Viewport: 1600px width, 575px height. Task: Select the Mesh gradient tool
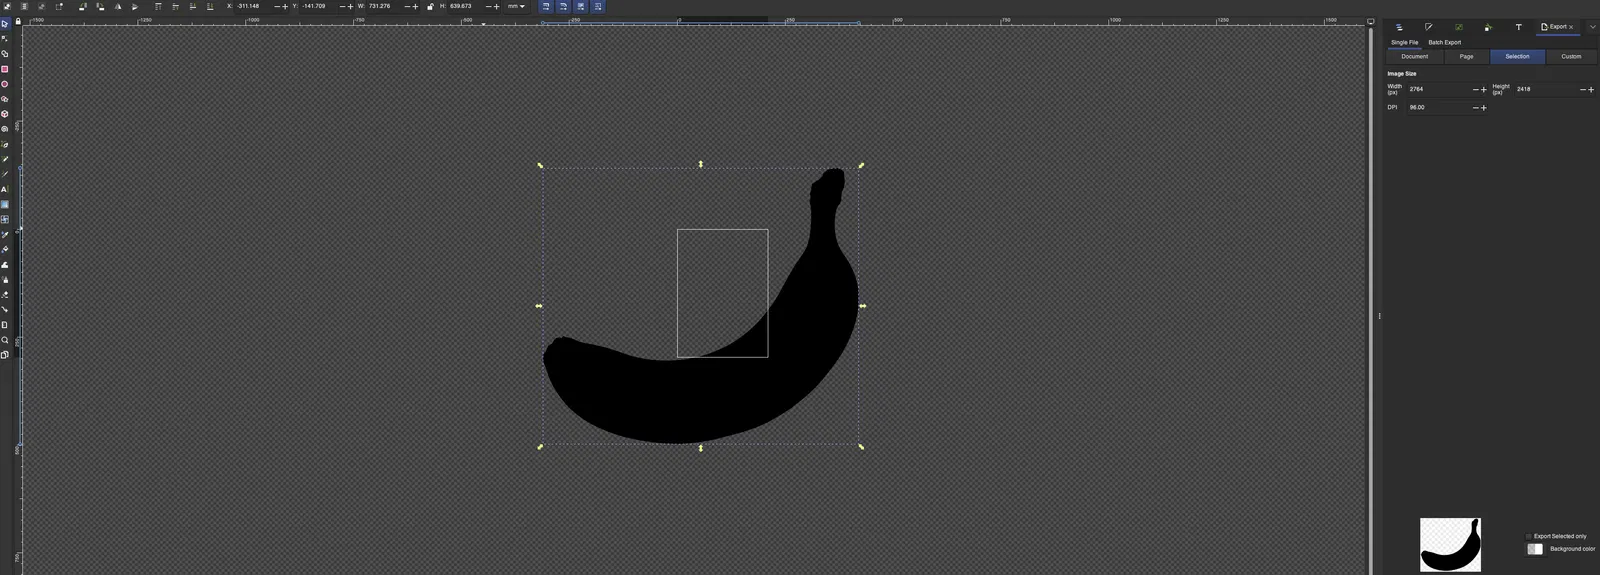[x=5, y=219]
